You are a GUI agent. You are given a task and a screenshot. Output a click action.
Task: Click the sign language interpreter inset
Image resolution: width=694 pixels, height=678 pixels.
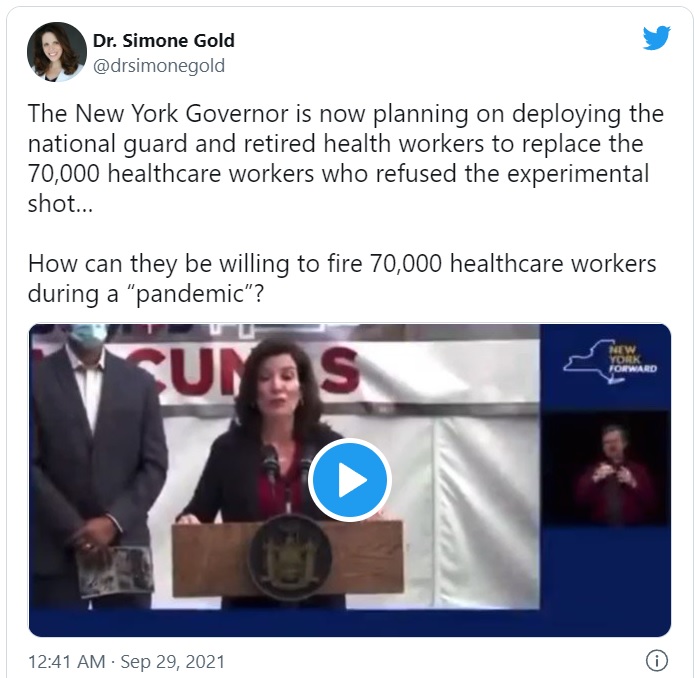tap(605, 468)
